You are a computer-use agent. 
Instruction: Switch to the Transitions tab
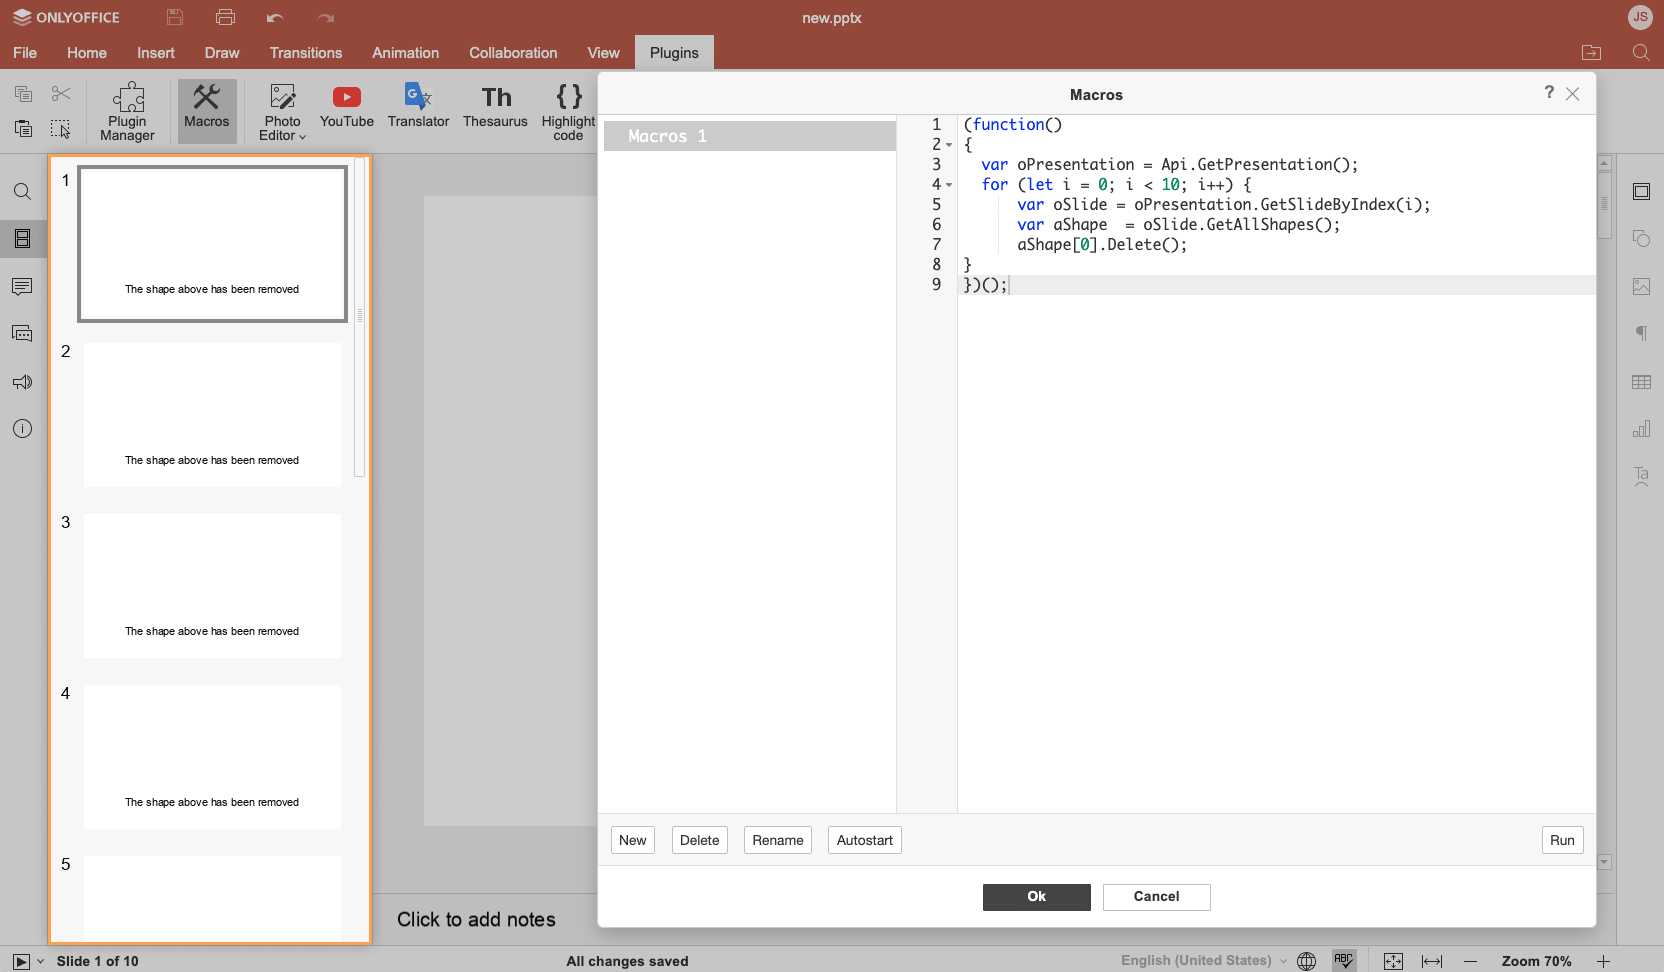tap(306, 53)
